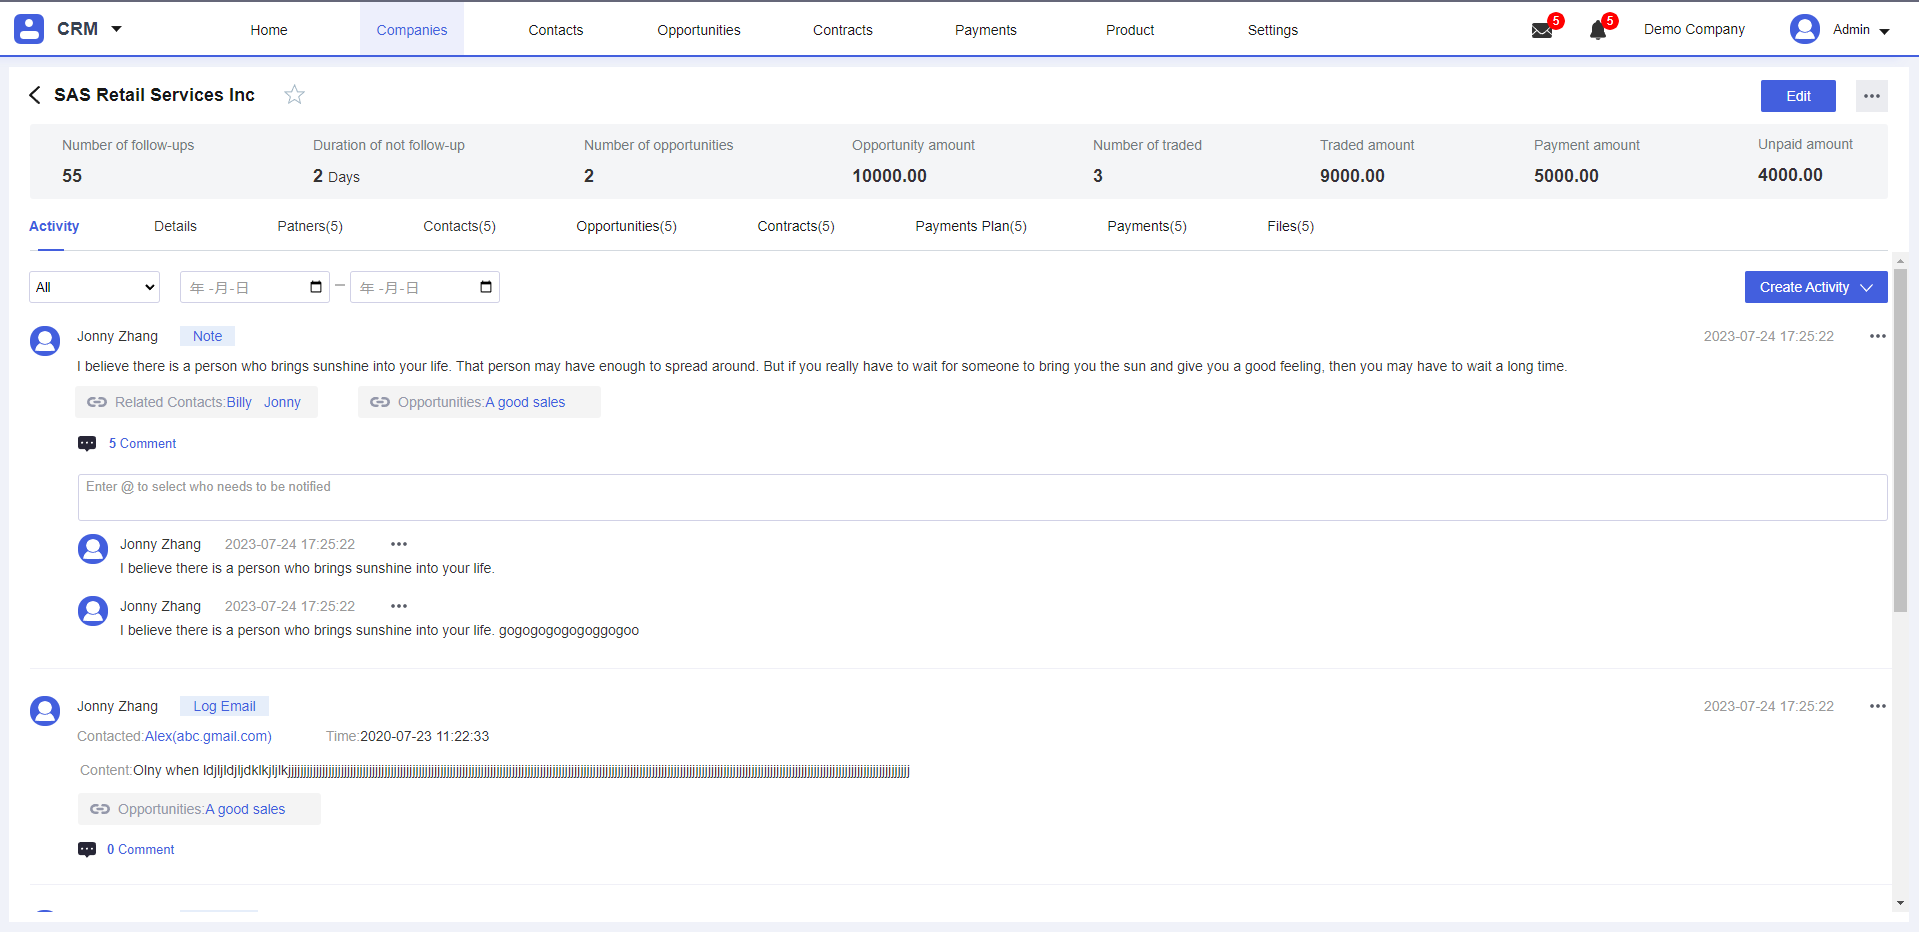Open the Product menu

1130,30
